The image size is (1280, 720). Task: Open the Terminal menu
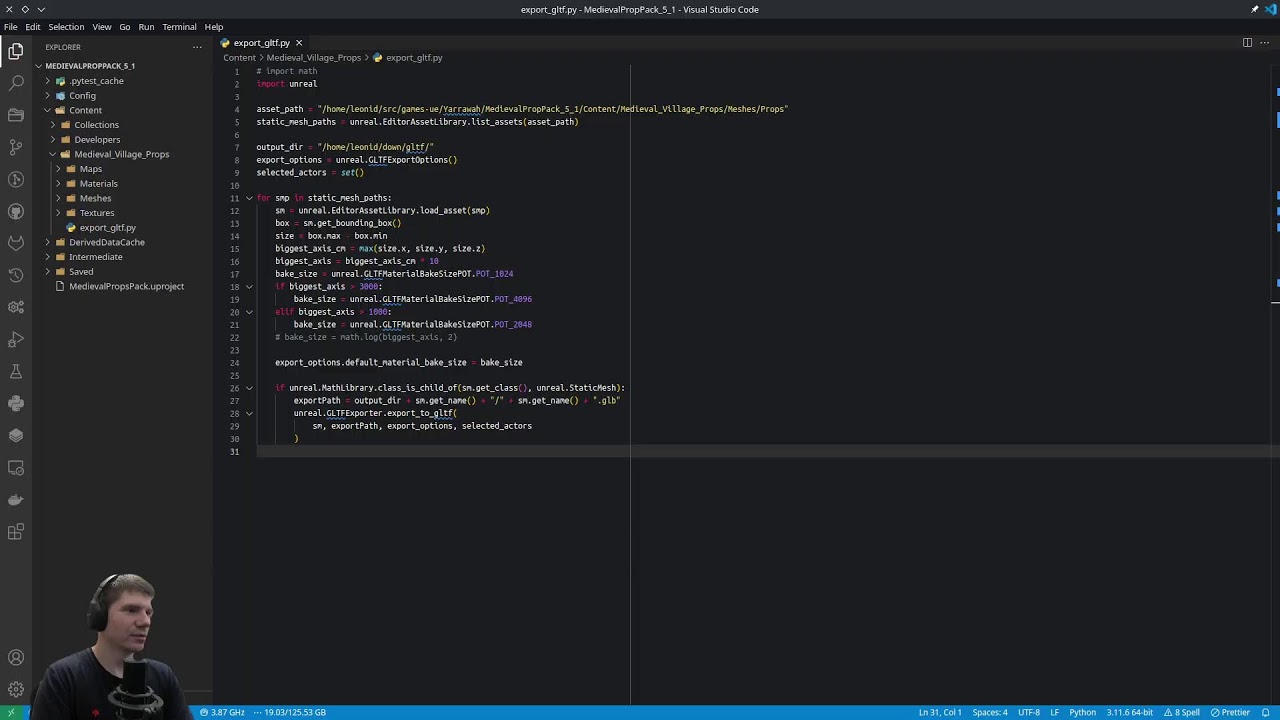[x=179, y=27]
